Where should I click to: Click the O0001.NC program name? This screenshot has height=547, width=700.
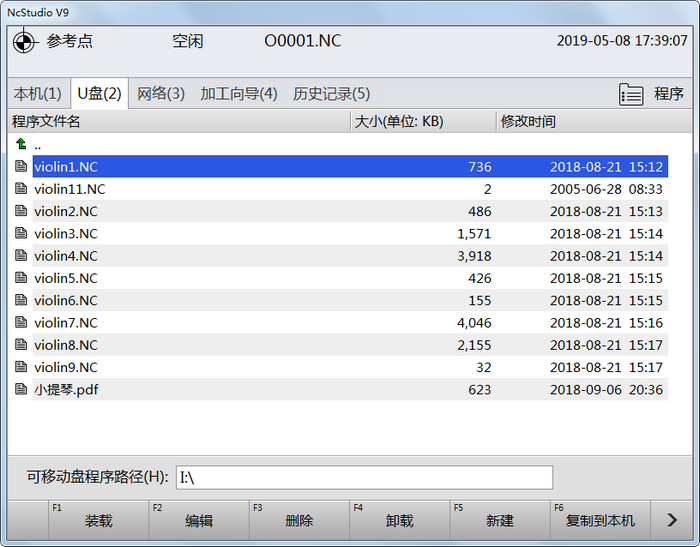(303, 41)
